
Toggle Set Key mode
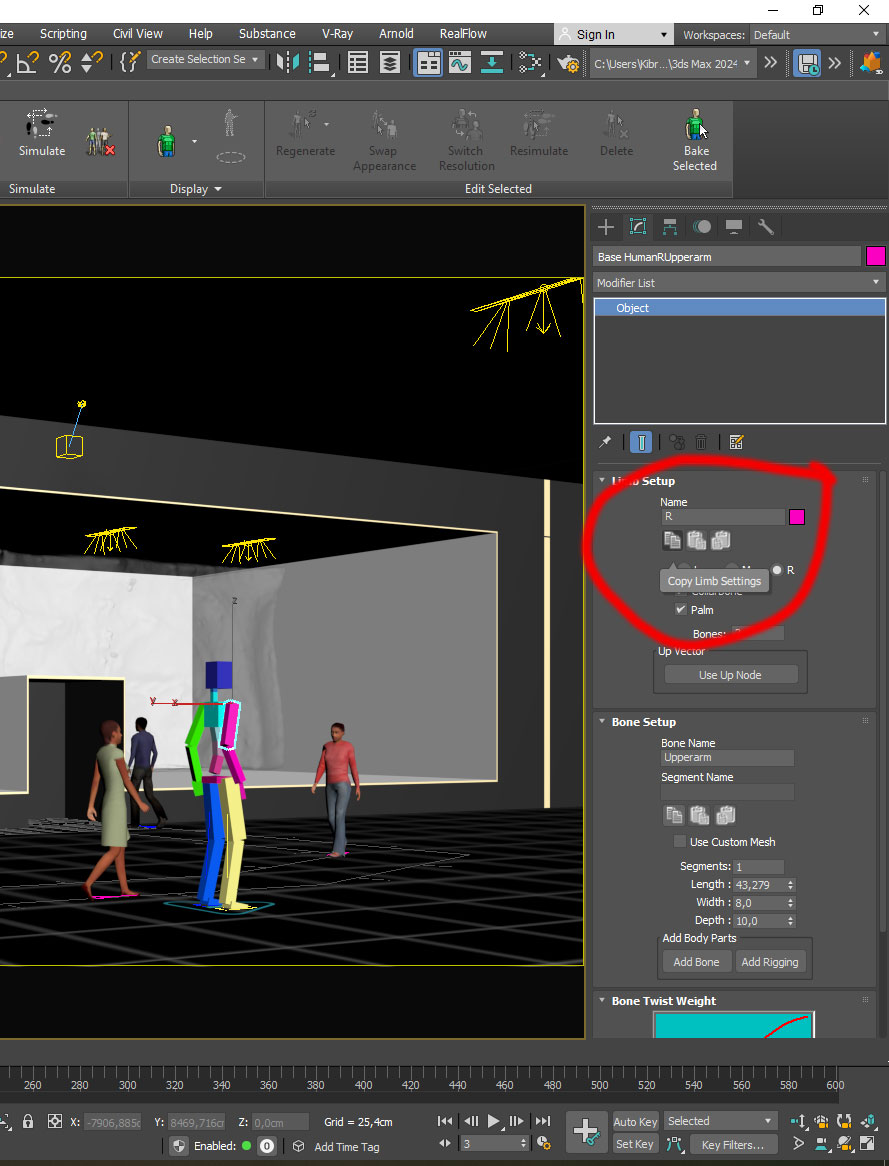(x=635, y=1144)
